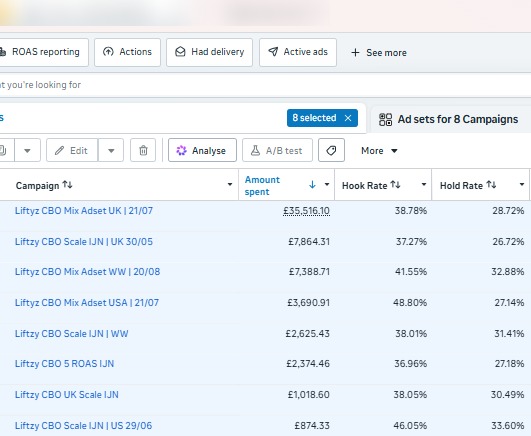Toggle the Amount spent descending sort arrow
Image resolution: width=531 pixels, height=436 pixels.
coord(312,184)
